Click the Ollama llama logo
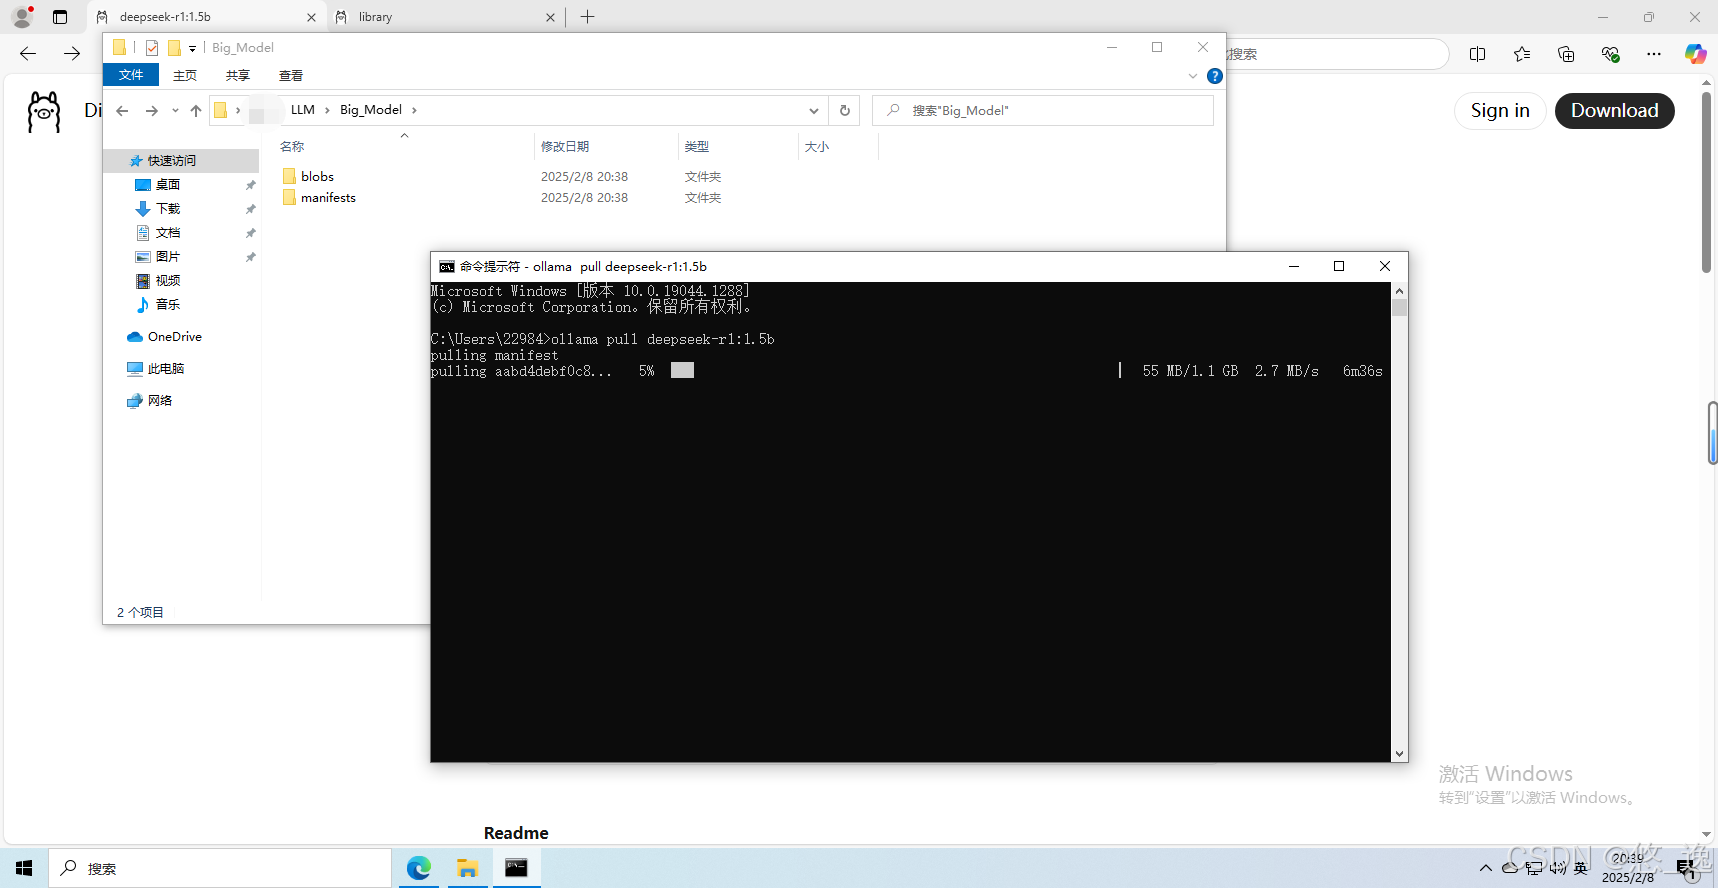The image size is (1718, 888). click(44, 111)
